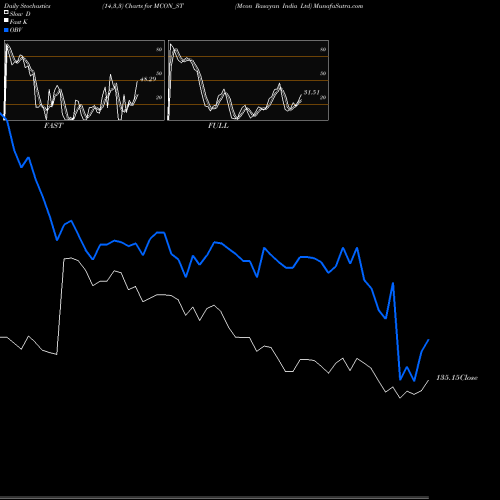Click the 'Fast K' legend label
500x500 pixels.
point(19,22)
